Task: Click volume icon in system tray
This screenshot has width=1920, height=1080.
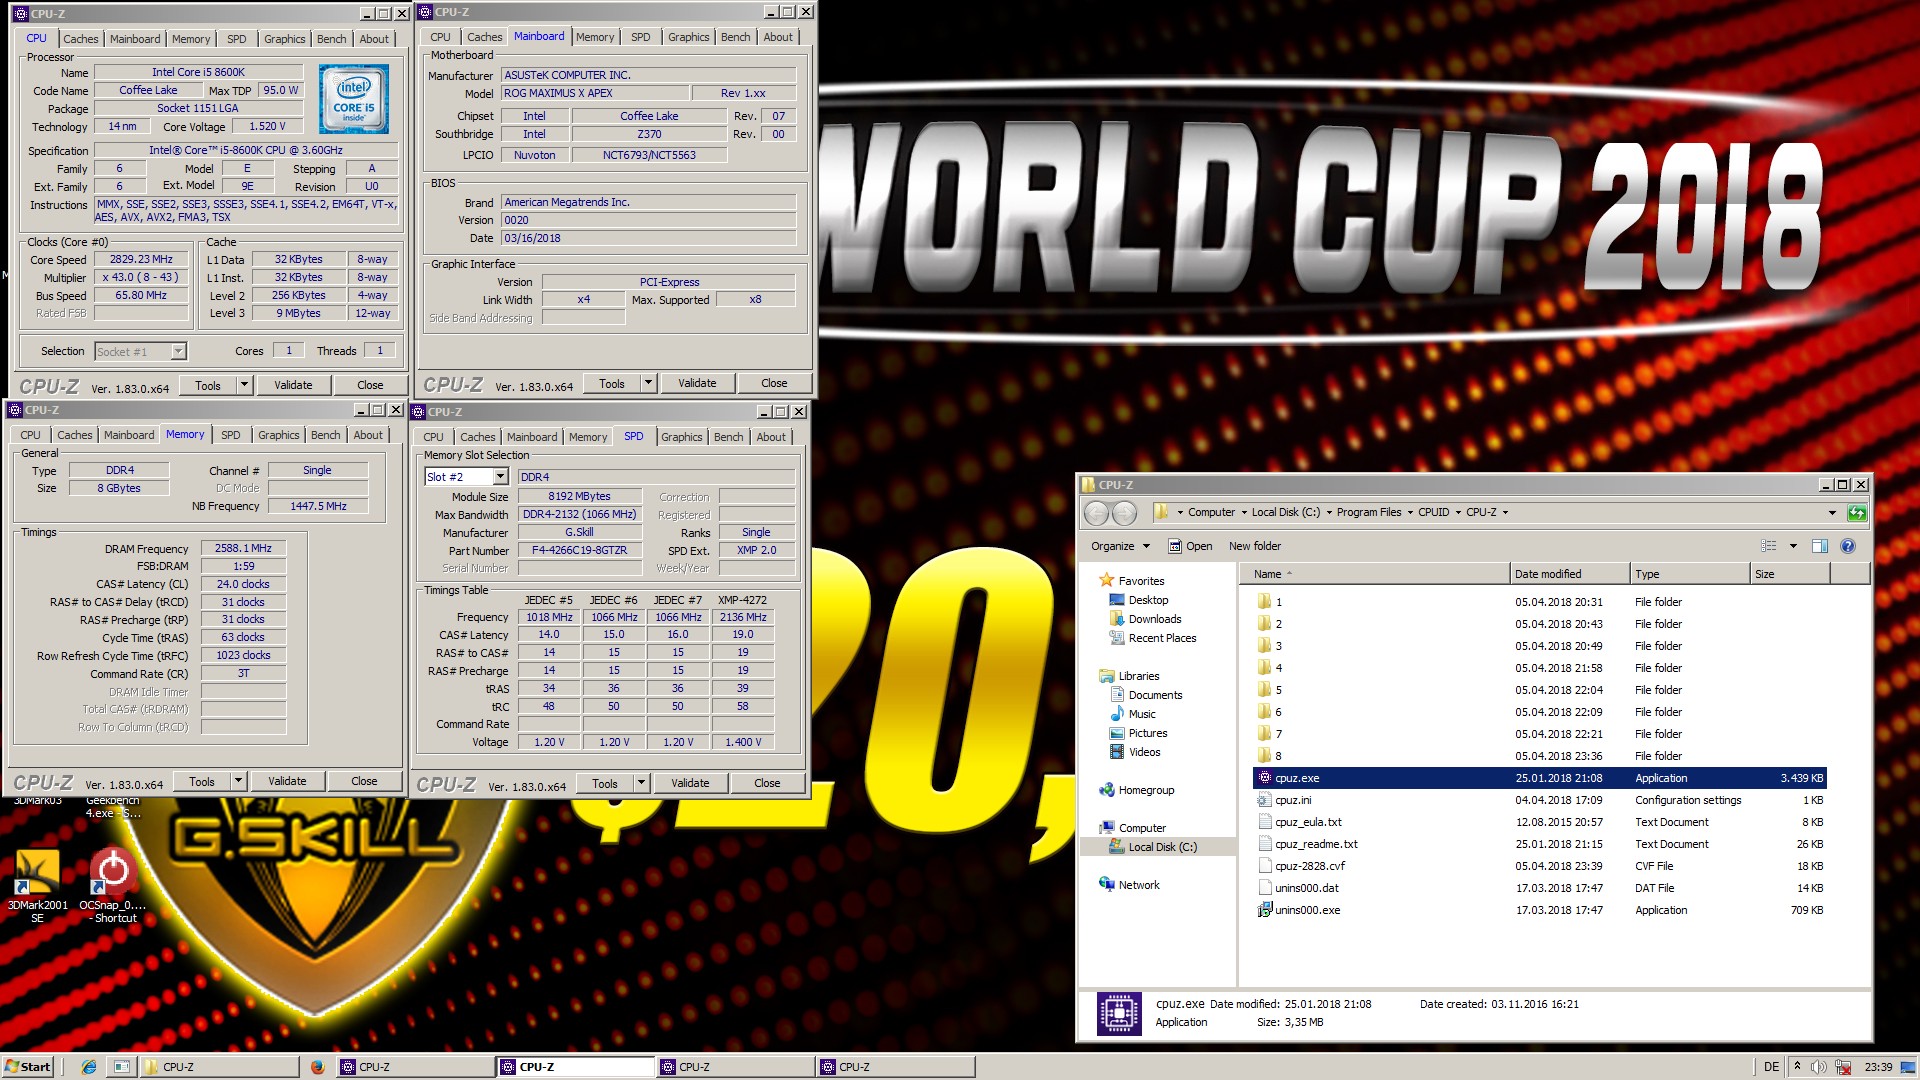Action: [x=1819, y=1067]
